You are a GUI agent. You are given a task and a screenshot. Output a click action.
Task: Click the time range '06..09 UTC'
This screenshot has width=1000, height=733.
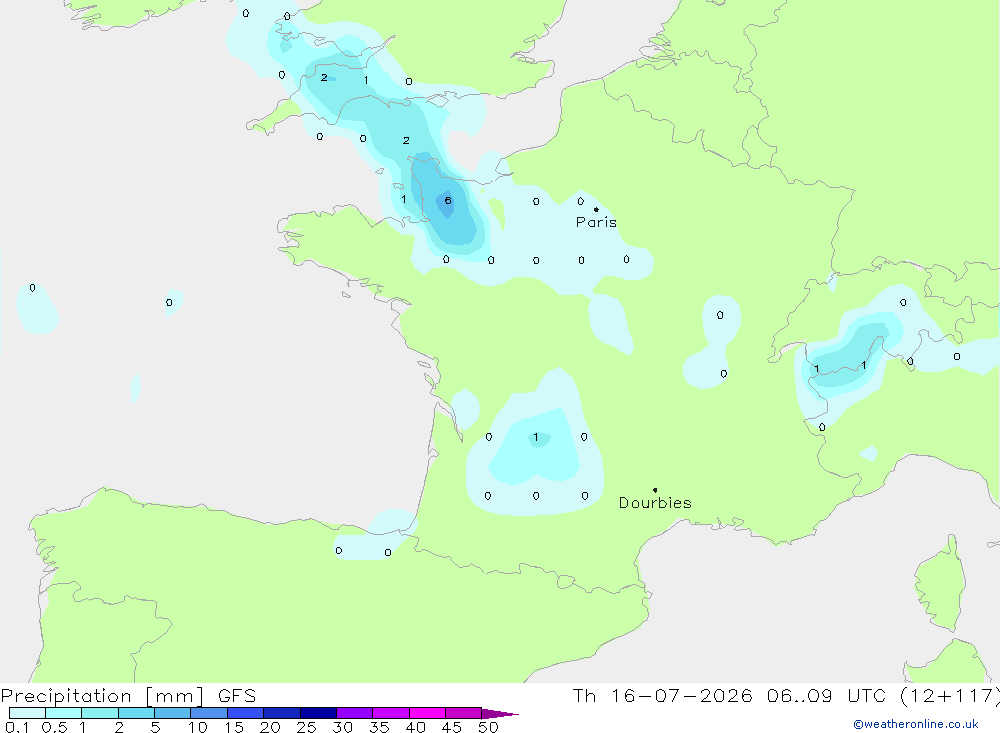pyautogui.click(x=827, y=696)
